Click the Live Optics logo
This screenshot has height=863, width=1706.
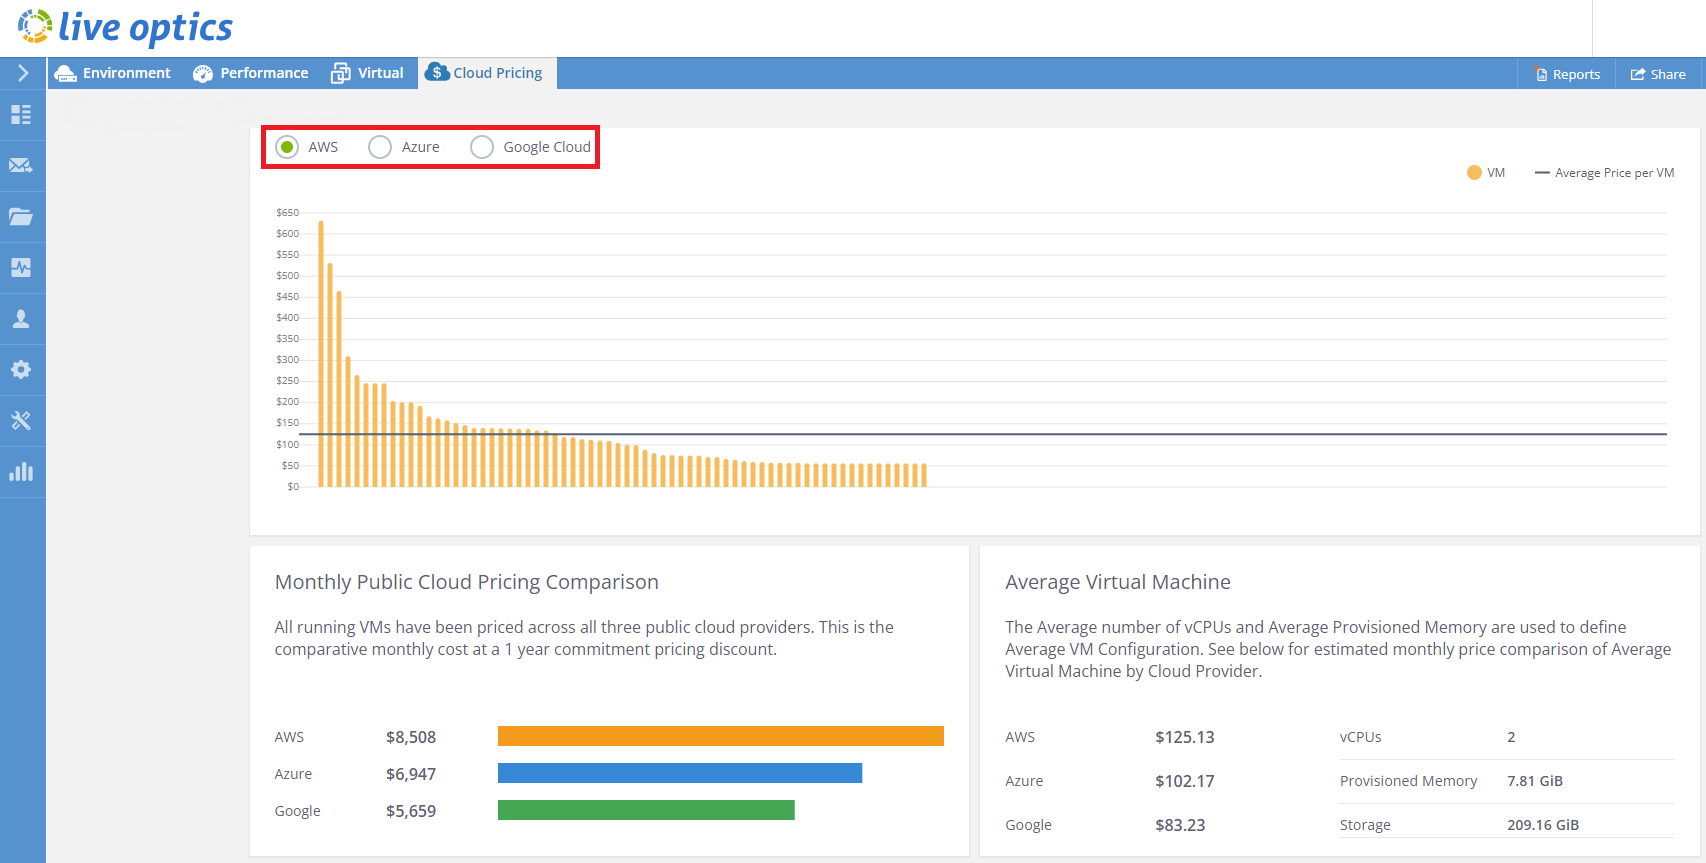[x=126, y=27]
